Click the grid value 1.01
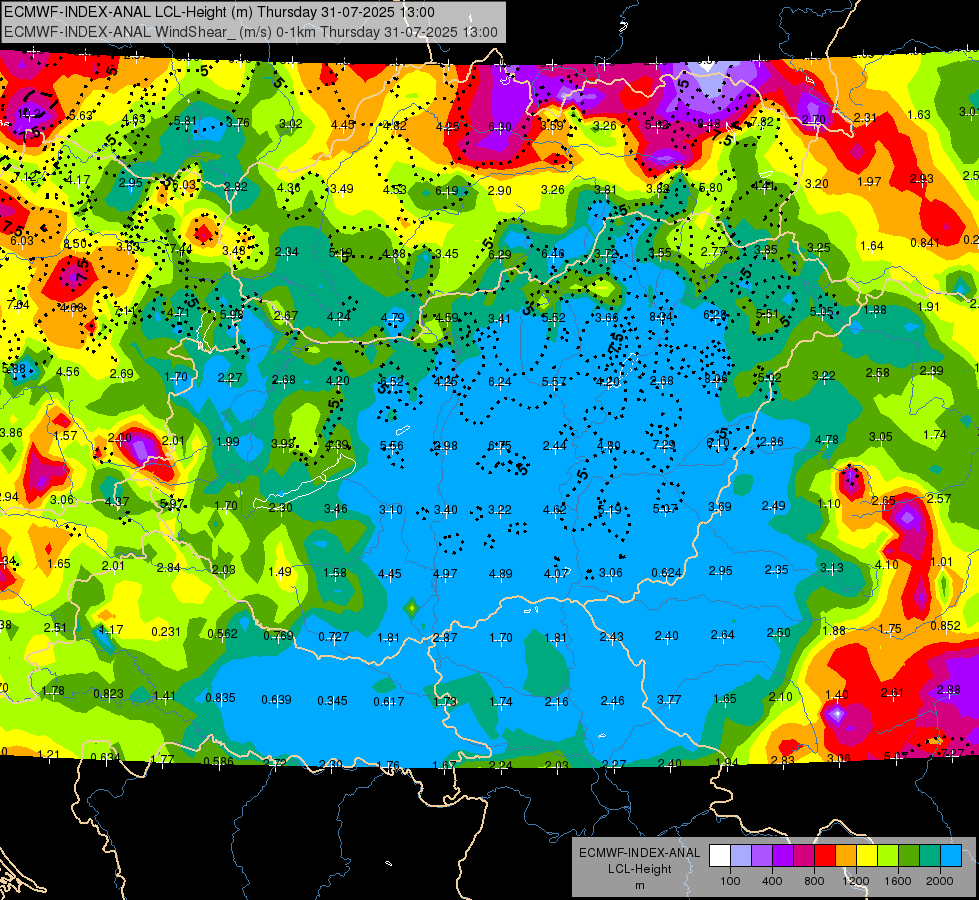 coord(942,561)
